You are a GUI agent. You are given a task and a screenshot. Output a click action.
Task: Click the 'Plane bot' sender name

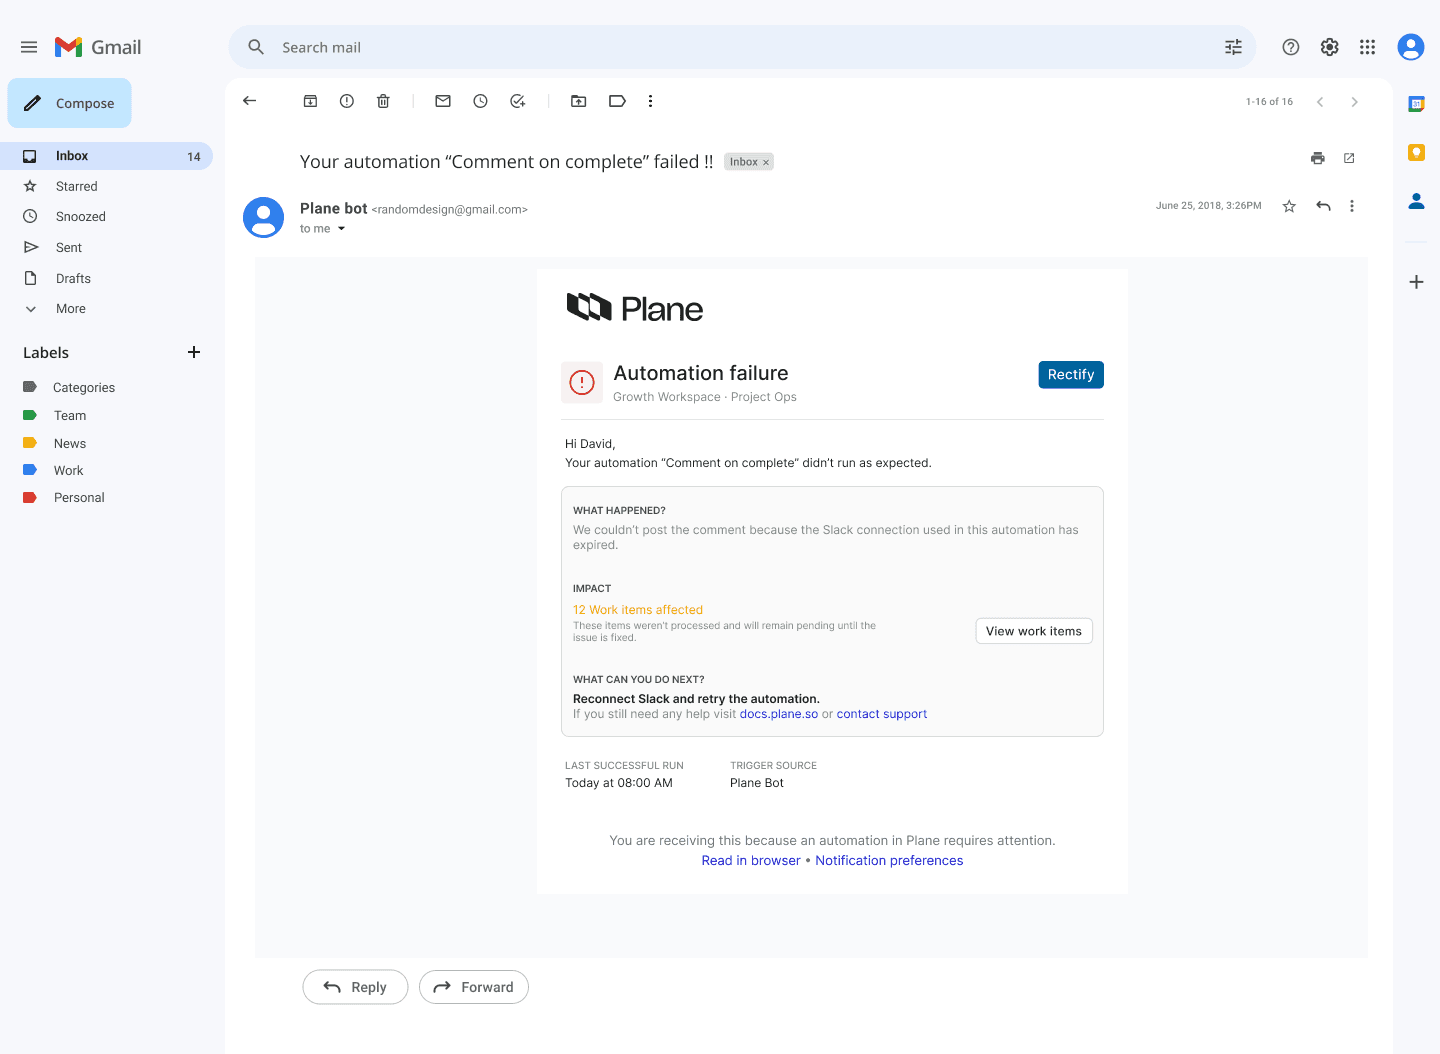coord(334,209)
